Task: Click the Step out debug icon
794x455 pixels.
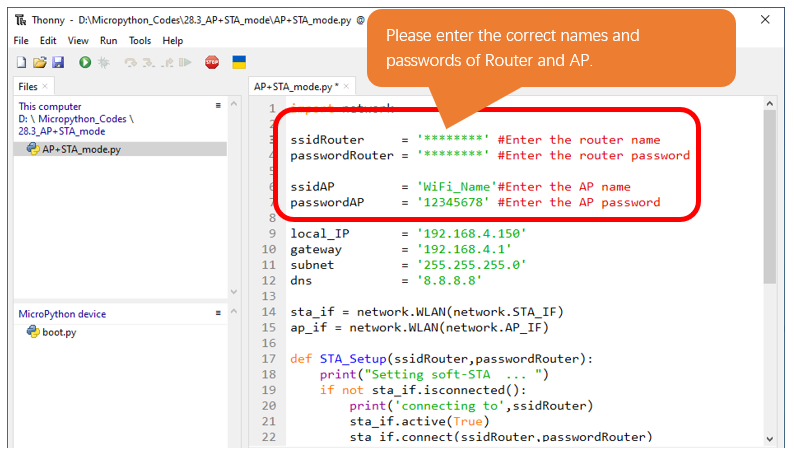Action: [167, 62]
